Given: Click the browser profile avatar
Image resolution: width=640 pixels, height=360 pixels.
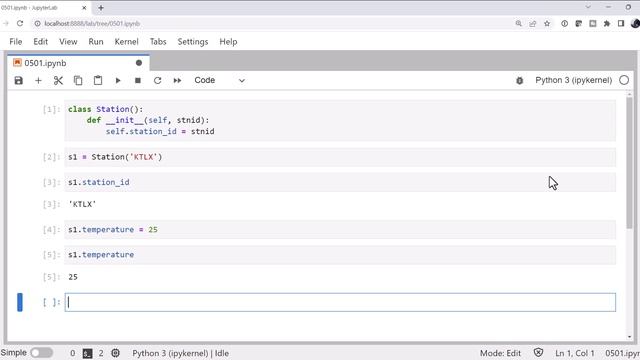Looking at the screenshot, I should [635, 24].
